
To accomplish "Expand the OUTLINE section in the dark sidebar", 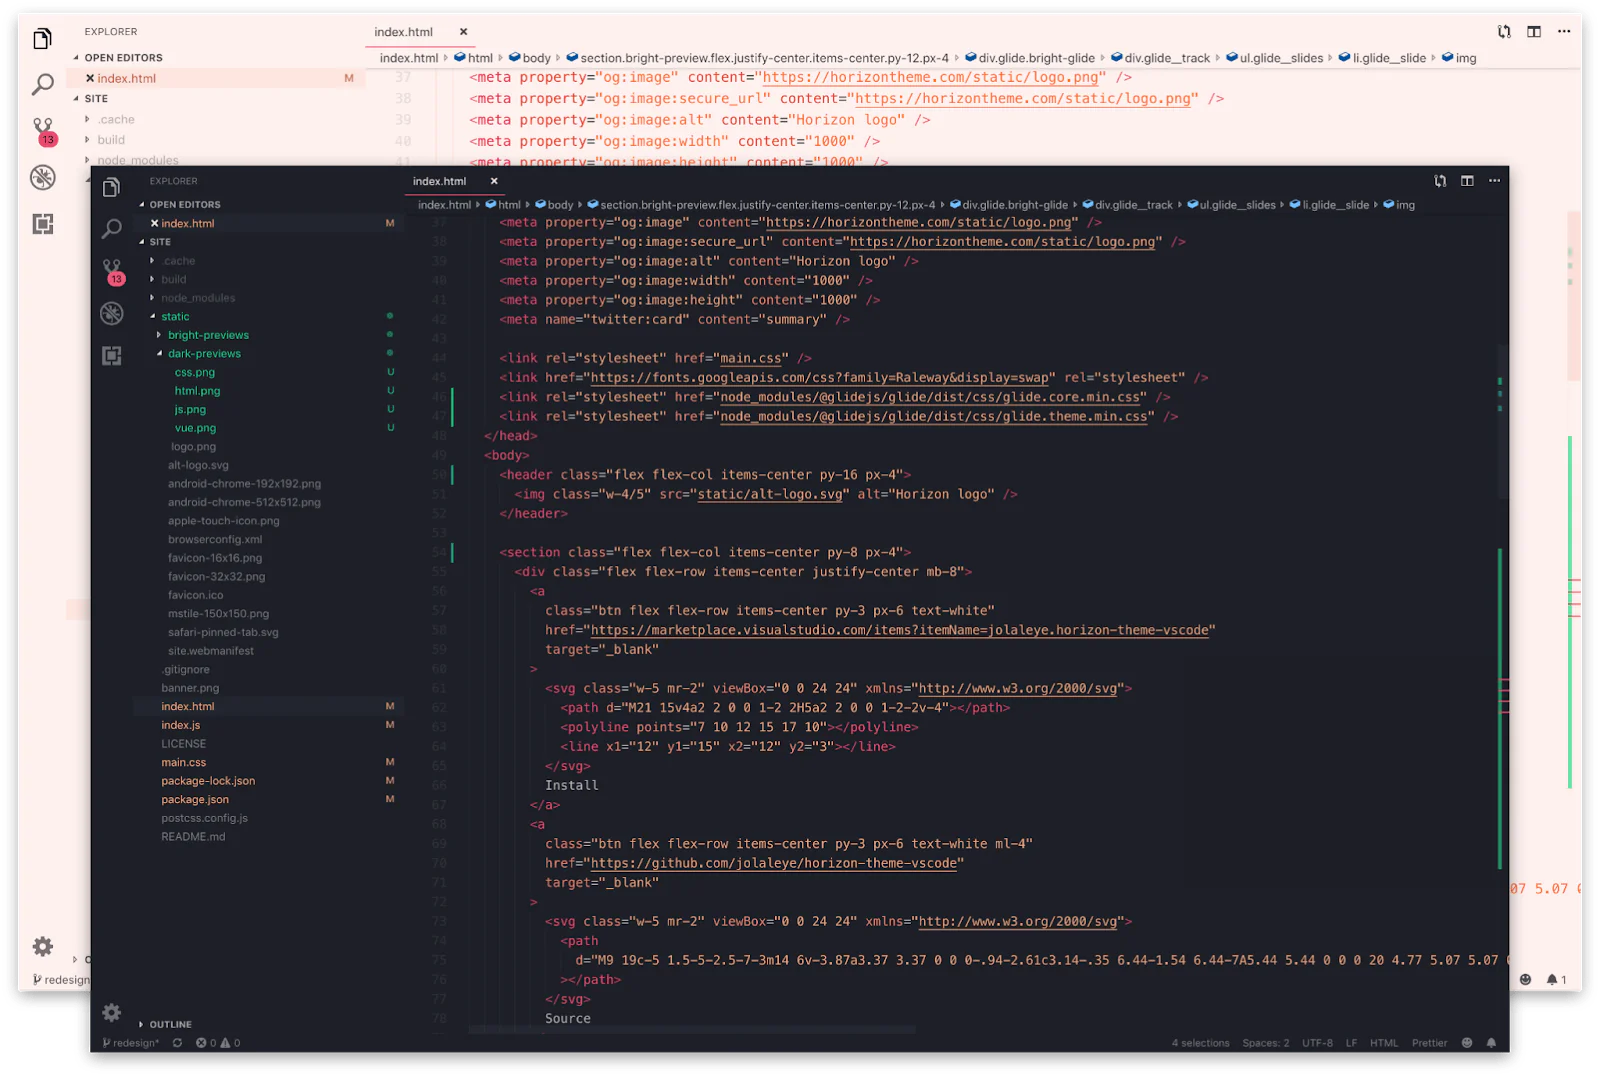I will click(x=170, y=1024).
